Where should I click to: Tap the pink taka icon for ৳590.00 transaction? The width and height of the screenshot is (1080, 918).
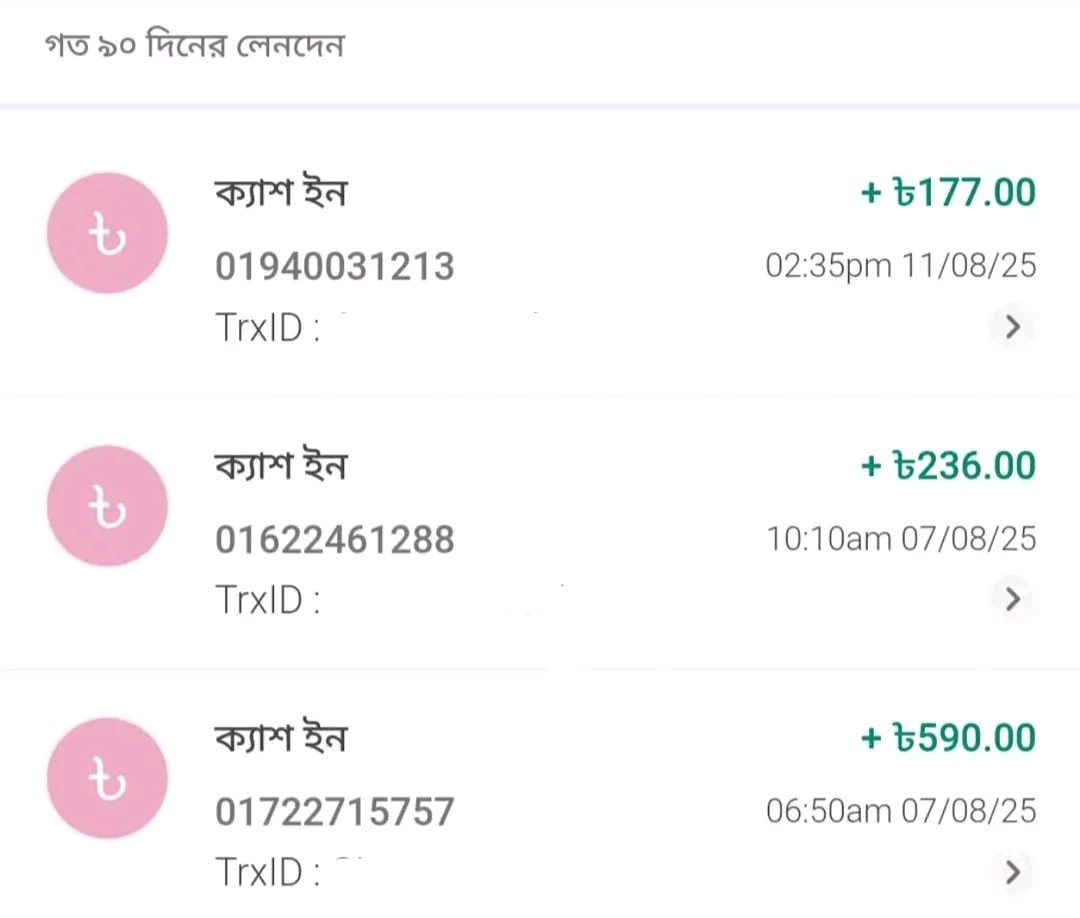[x=107, y=778]
